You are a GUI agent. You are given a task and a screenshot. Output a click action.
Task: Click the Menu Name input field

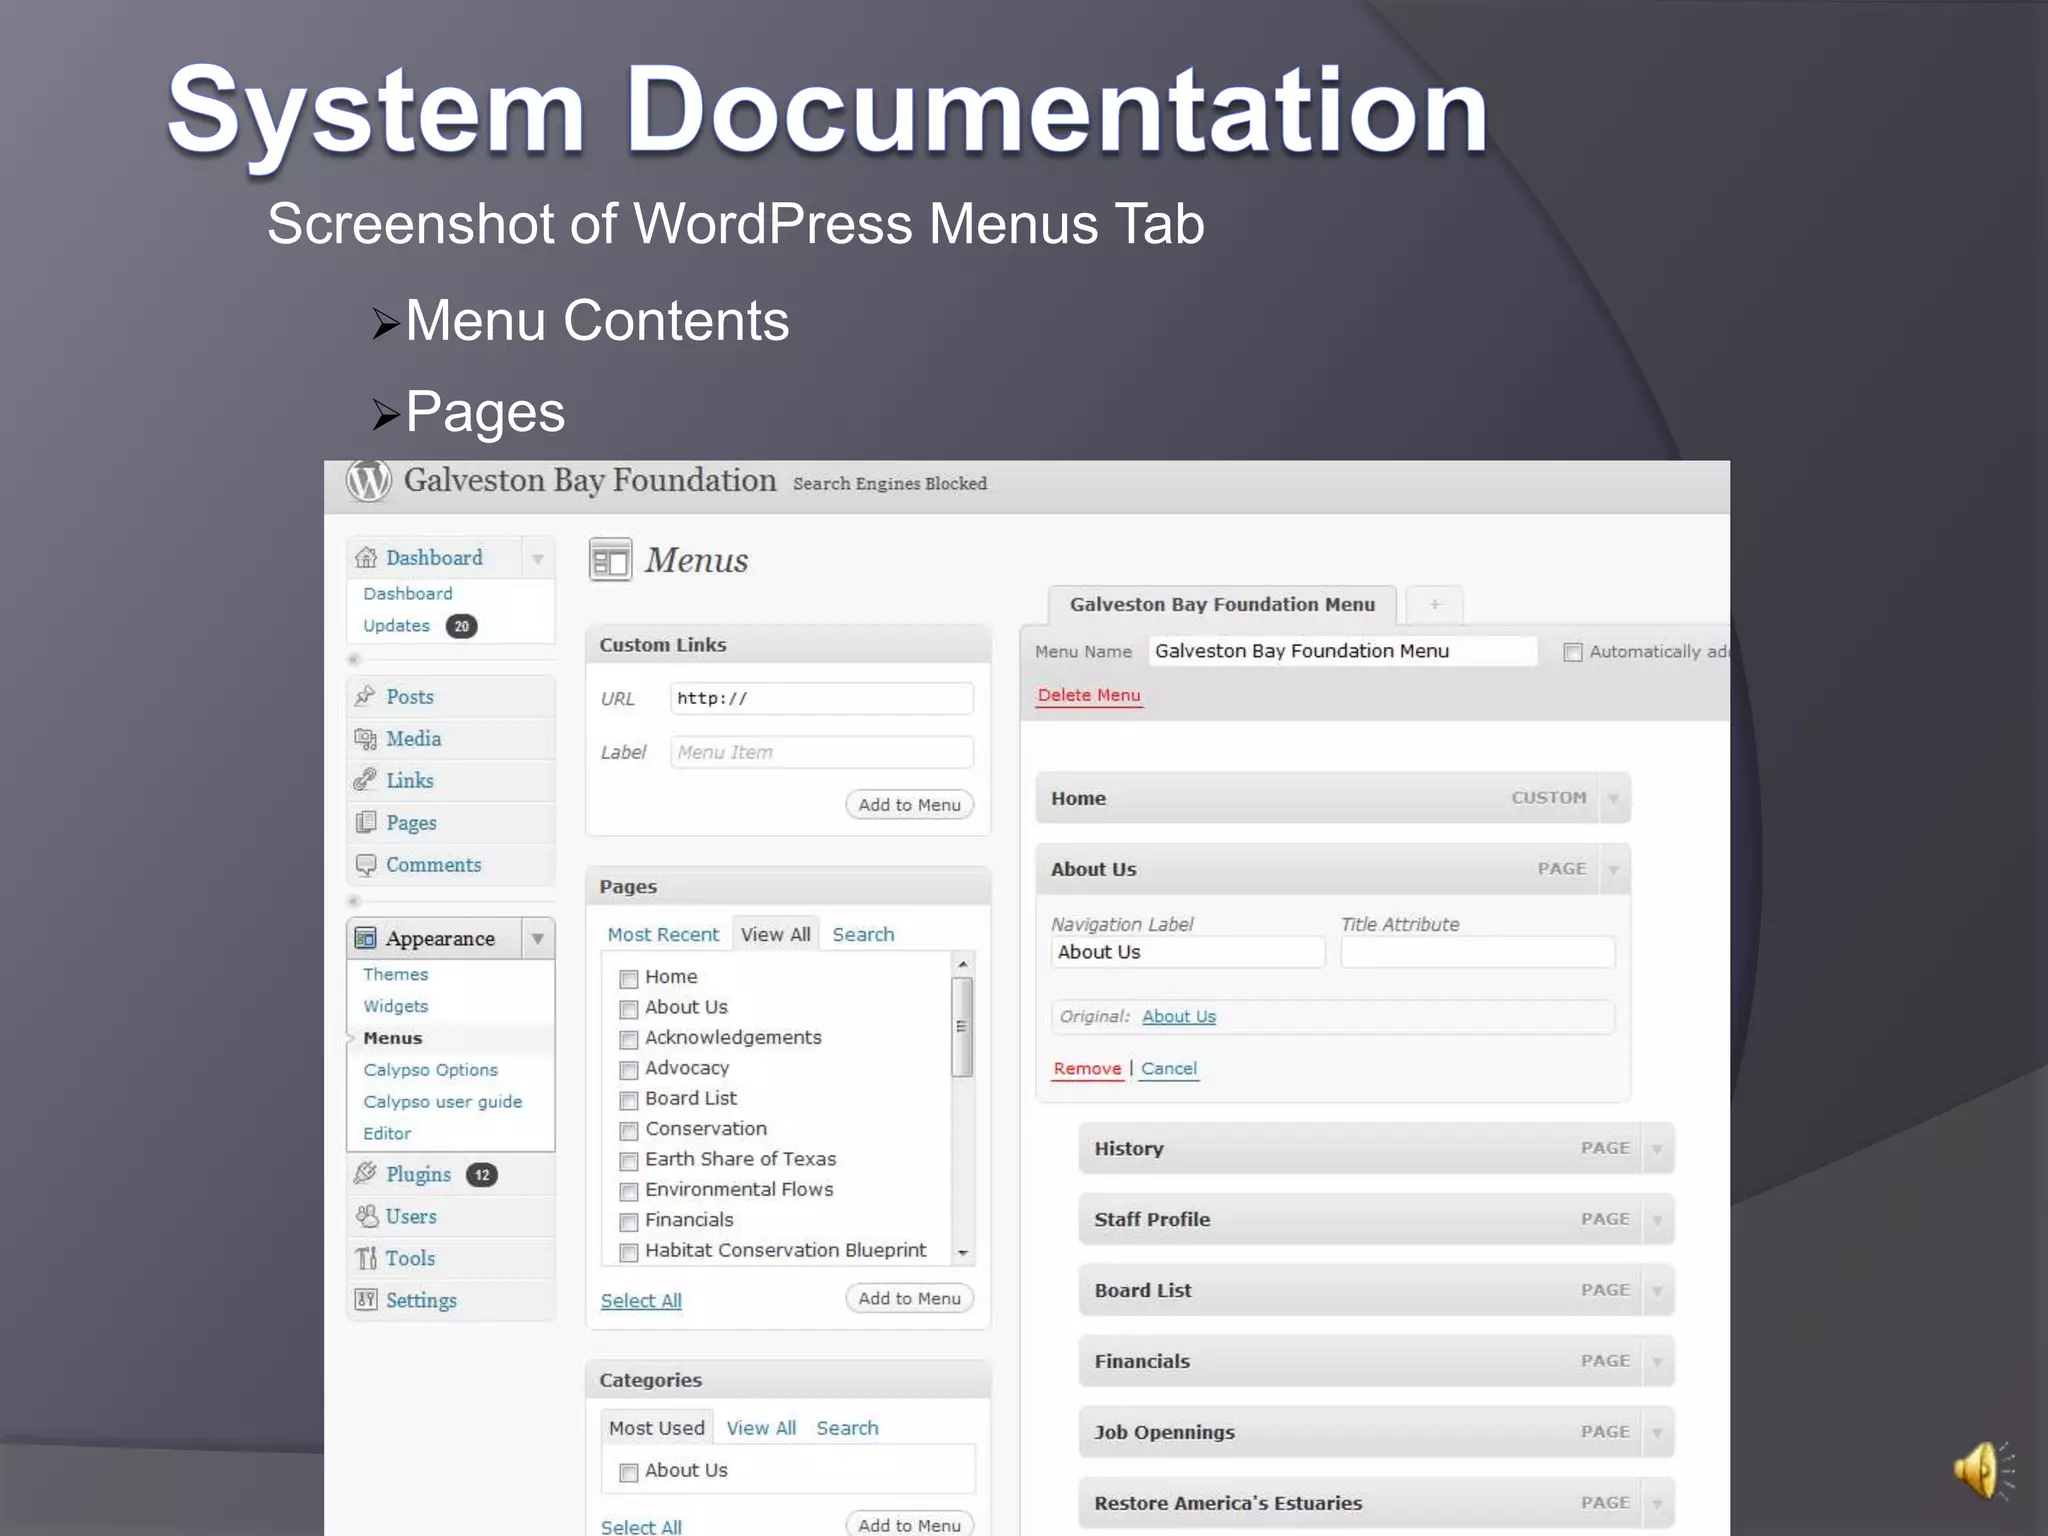pos(1342,651)
